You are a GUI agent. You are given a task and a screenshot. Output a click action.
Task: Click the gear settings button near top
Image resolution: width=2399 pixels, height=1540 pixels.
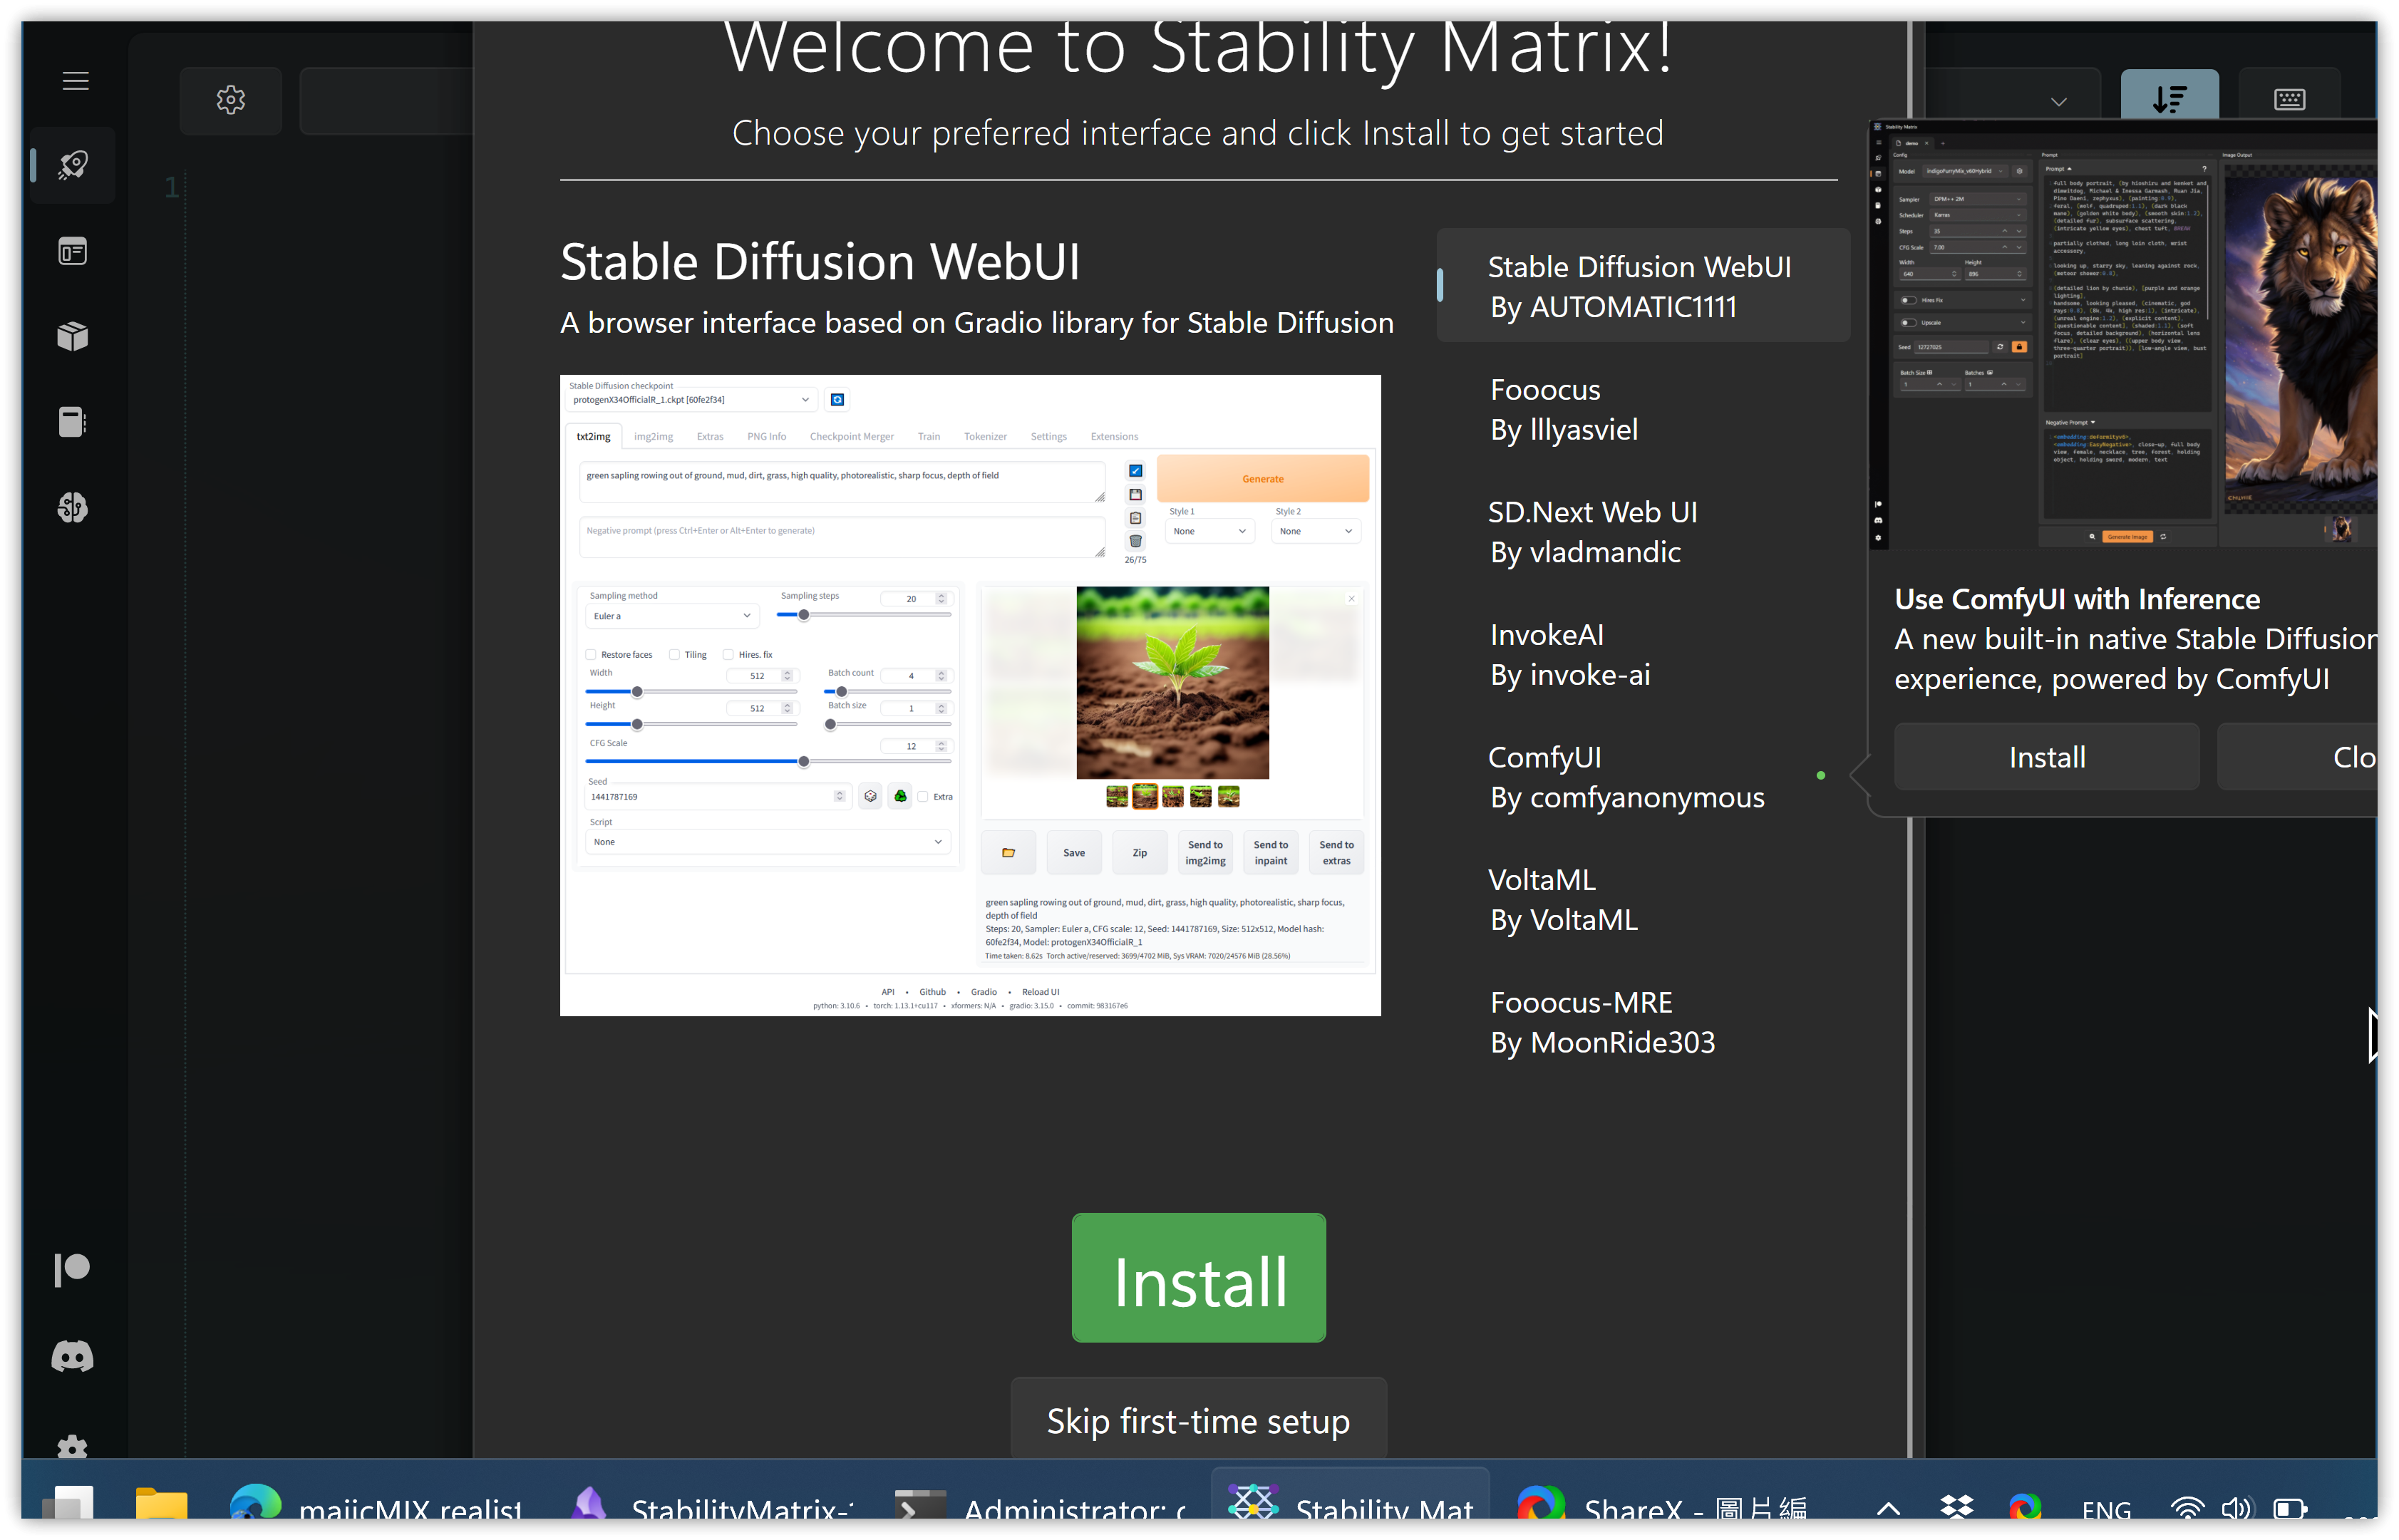(x=230, y=100)
